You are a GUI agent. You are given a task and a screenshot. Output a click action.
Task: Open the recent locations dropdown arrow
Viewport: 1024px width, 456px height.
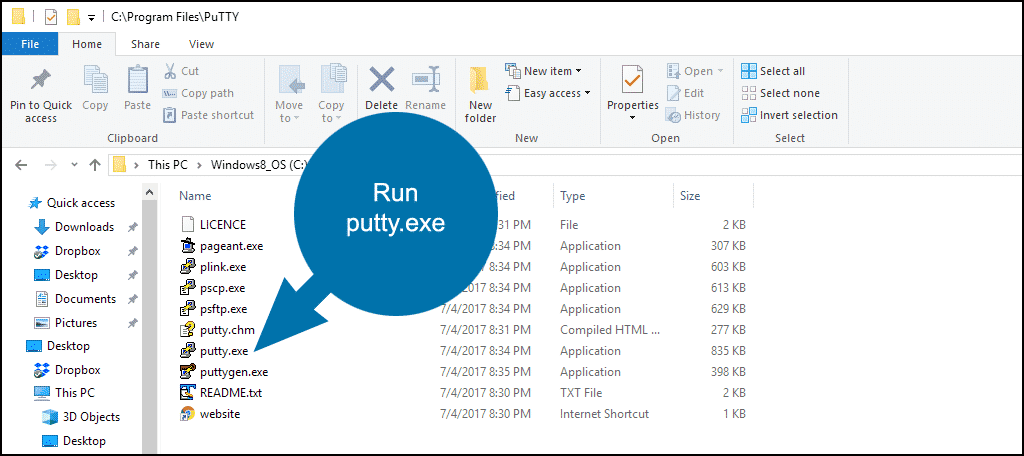[74, 165]
